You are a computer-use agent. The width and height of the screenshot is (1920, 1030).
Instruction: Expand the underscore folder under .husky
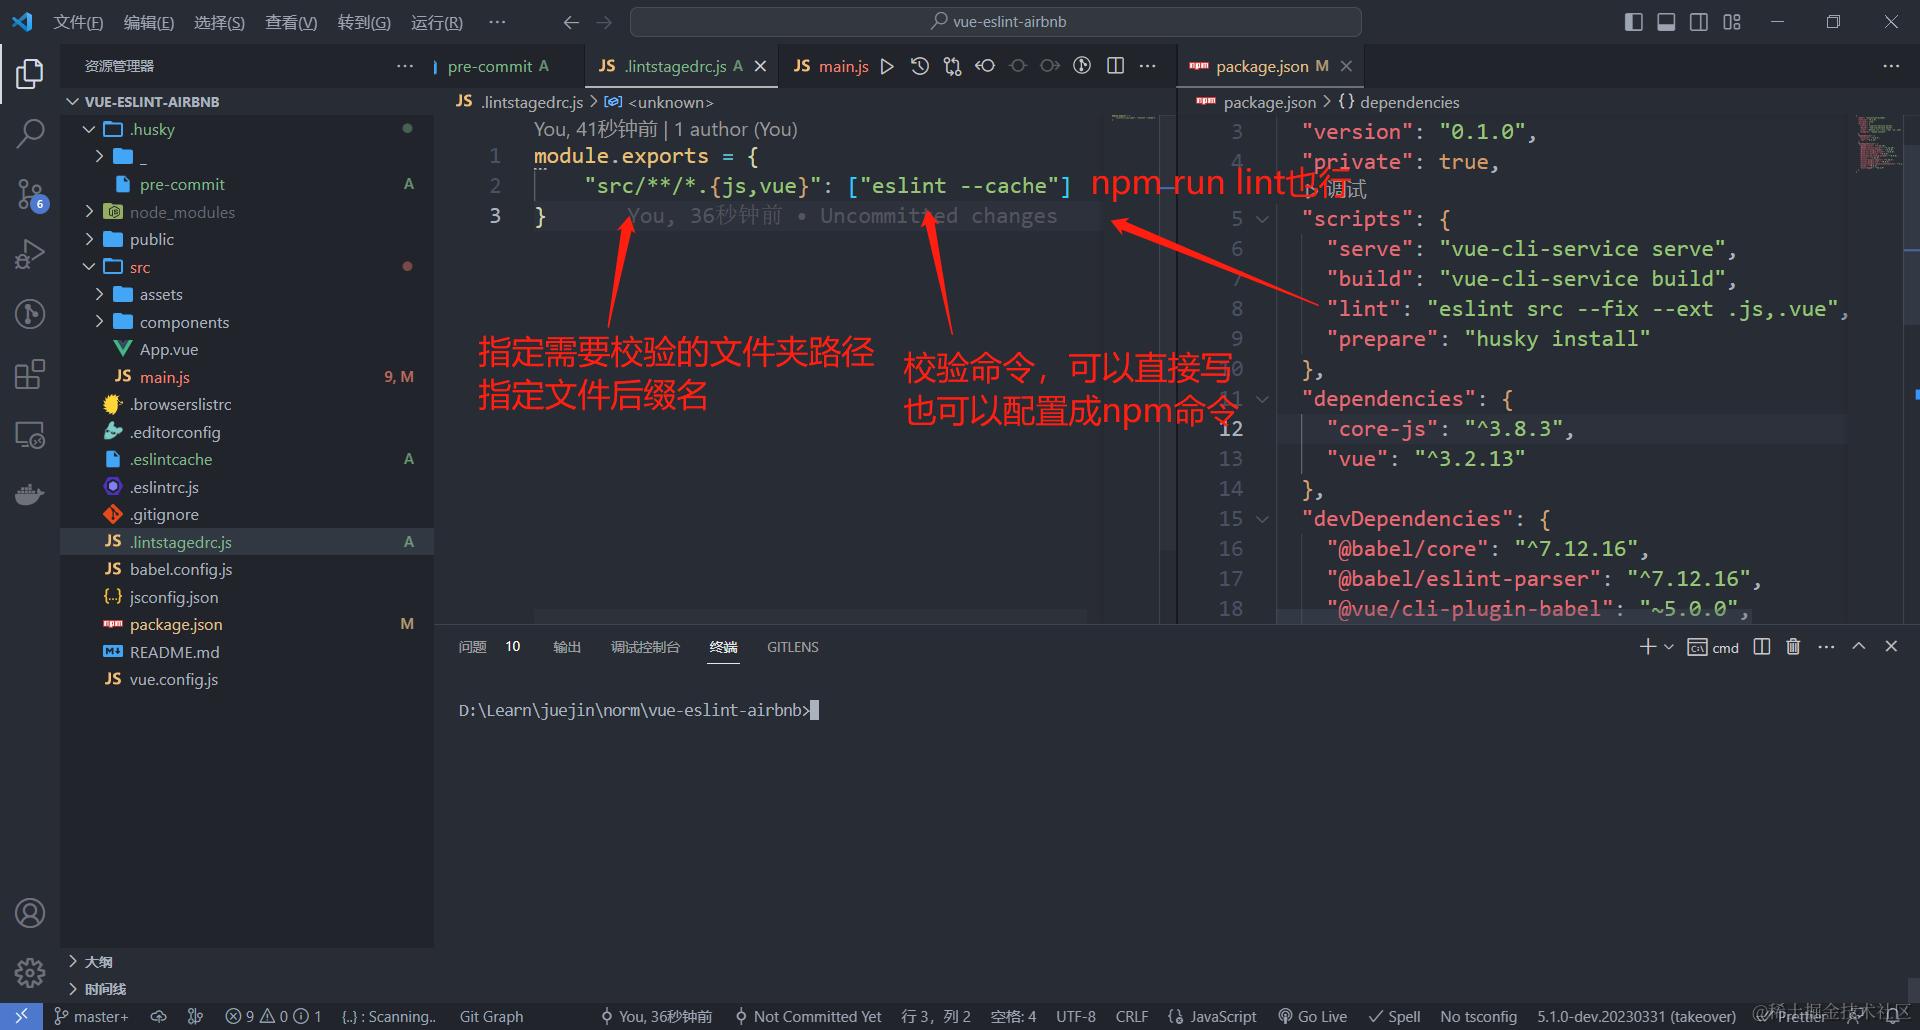tap(99, 157)
